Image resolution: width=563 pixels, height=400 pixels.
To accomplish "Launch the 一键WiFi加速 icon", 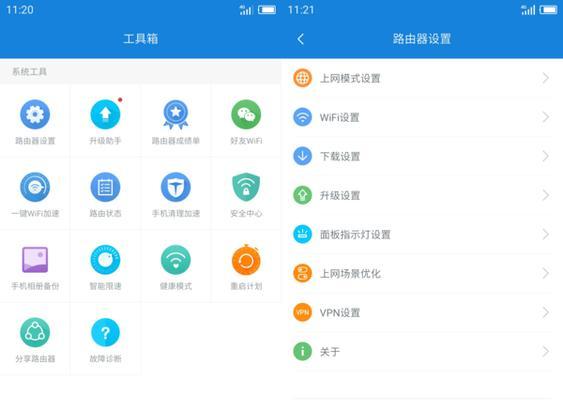I will click(35, 187).
